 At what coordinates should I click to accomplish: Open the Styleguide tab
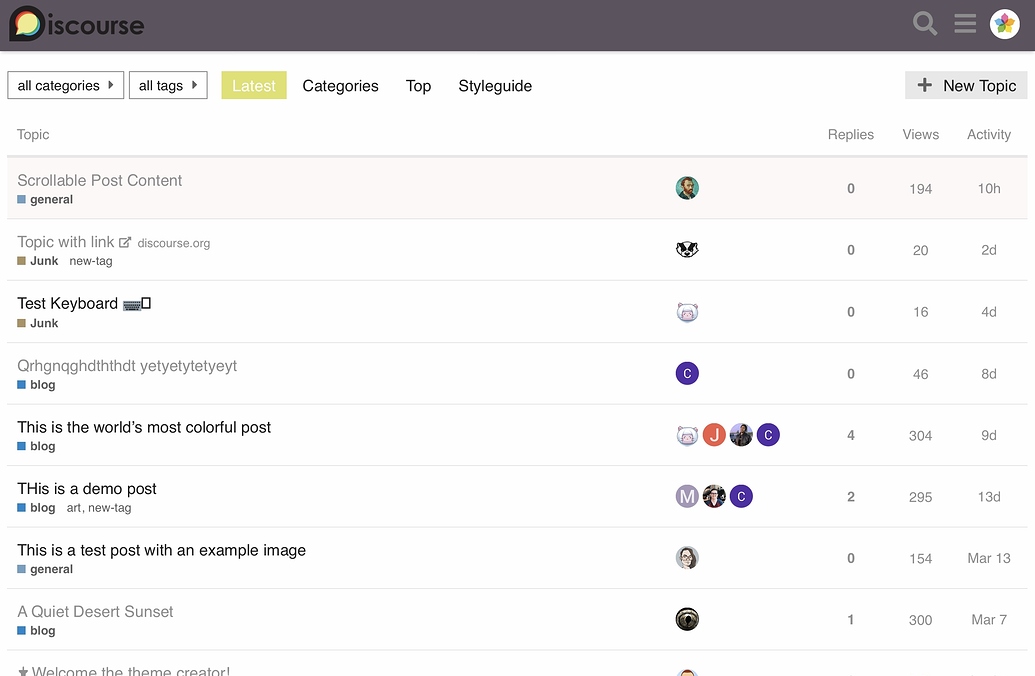(x=495, y=86)
